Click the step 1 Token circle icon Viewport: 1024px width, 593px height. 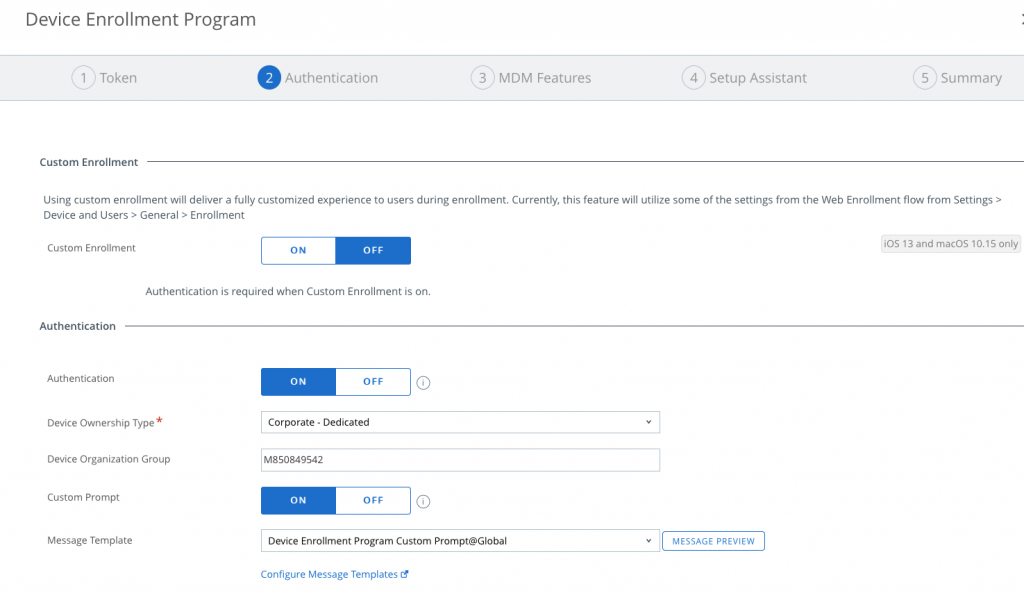[83, 78]
